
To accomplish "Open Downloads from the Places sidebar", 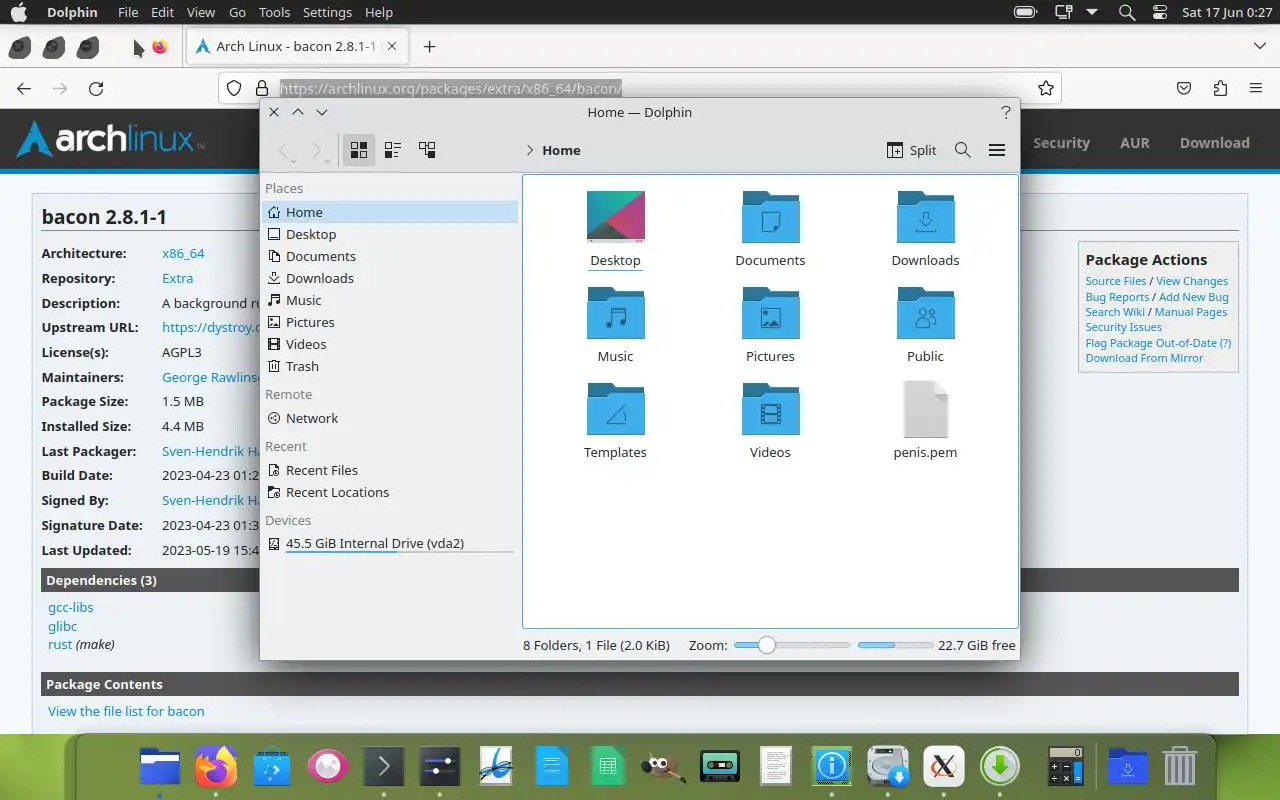I will [x=390, y=278].
